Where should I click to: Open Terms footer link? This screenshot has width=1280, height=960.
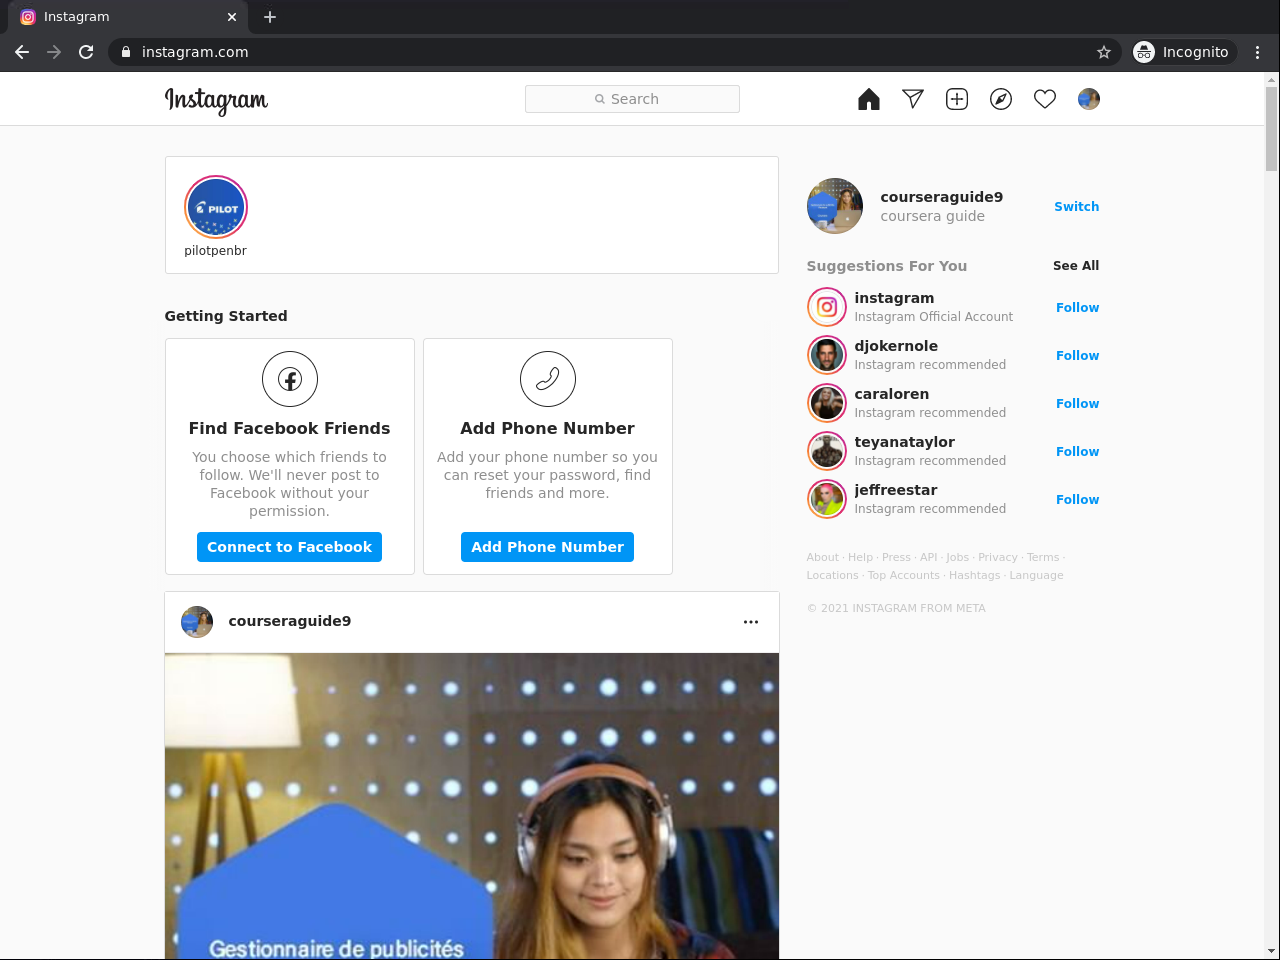pyautogui.click(x=1043, y=558)
